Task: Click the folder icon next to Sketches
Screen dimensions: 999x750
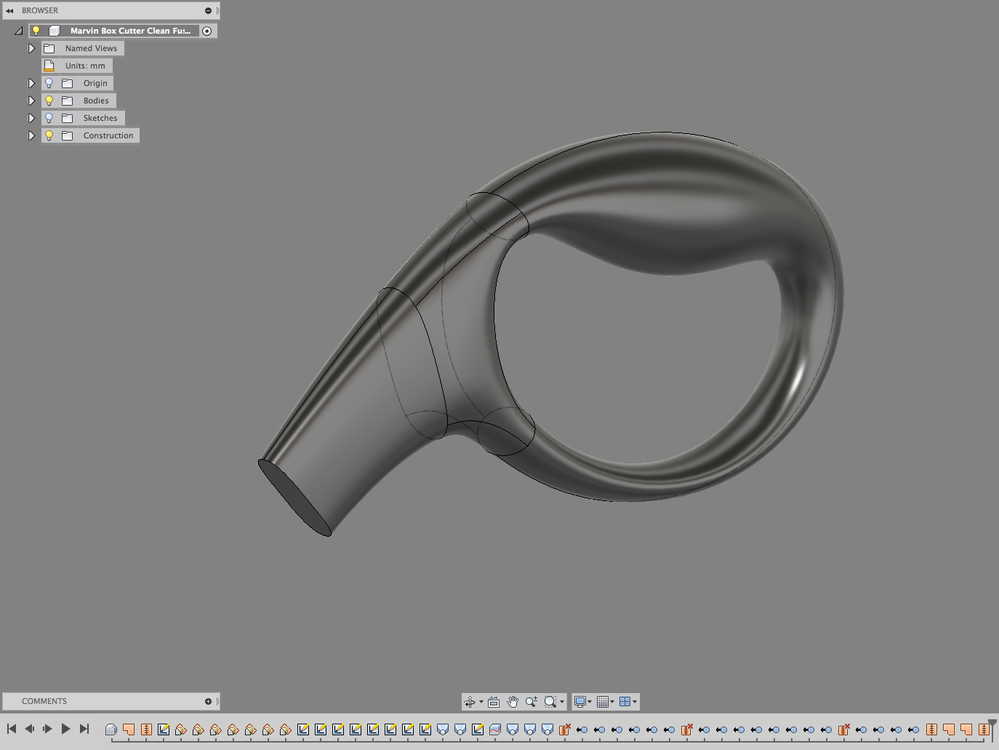Action: coord(68,118)
